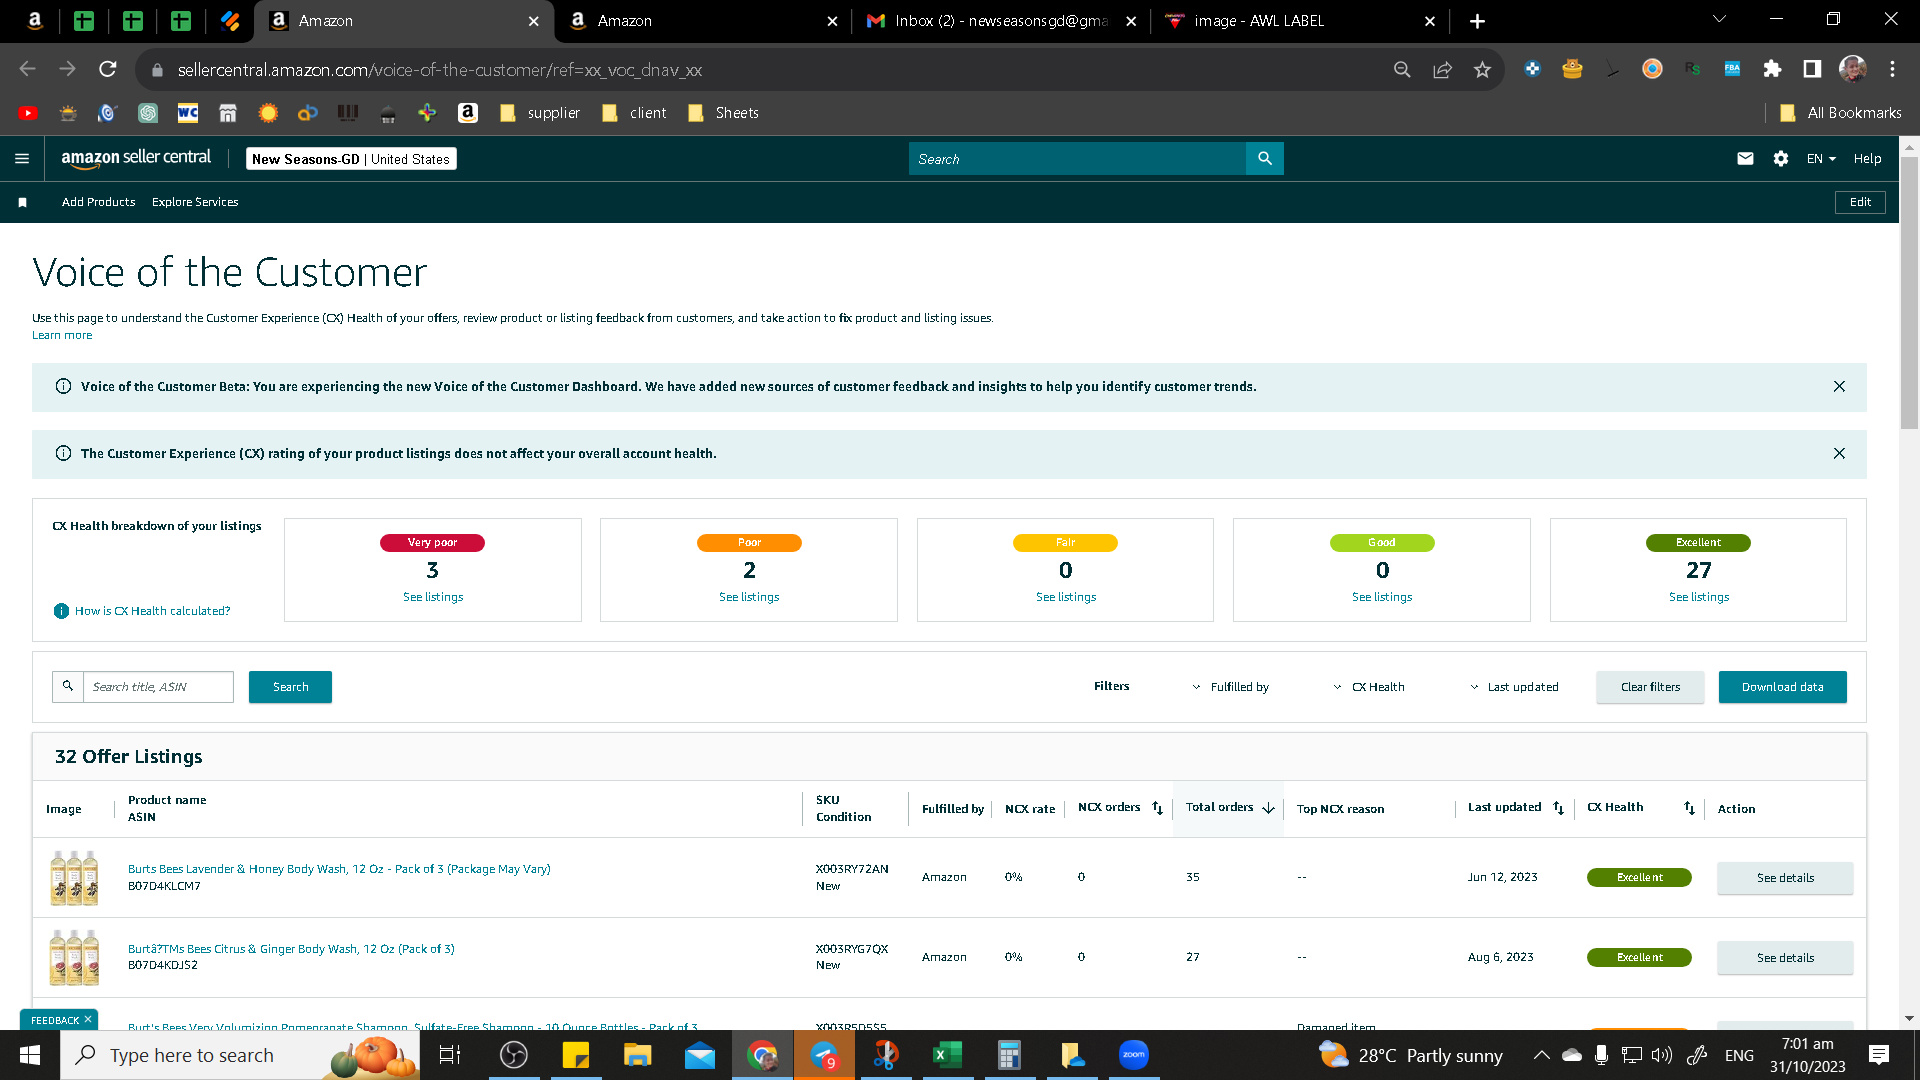The image size is (1920, 1080).
Task: Open Explore Services in the navigation bar
Action: coord(195,202)
